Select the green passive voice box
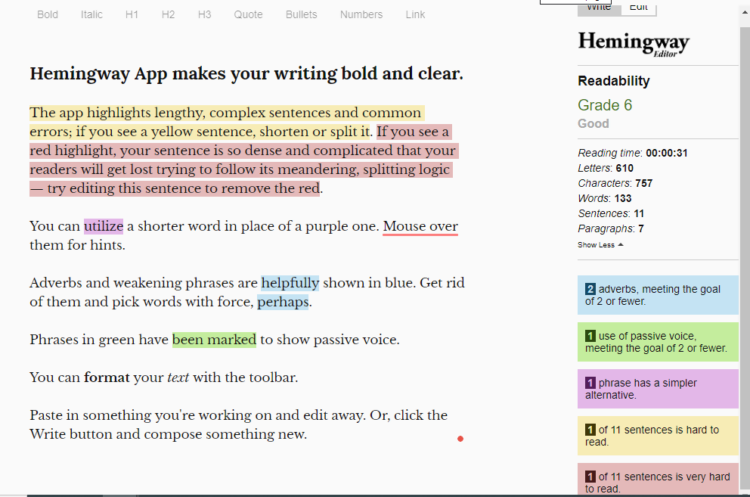Image resolution: width=750 pixels, height=497 pixels. [656, 342]
